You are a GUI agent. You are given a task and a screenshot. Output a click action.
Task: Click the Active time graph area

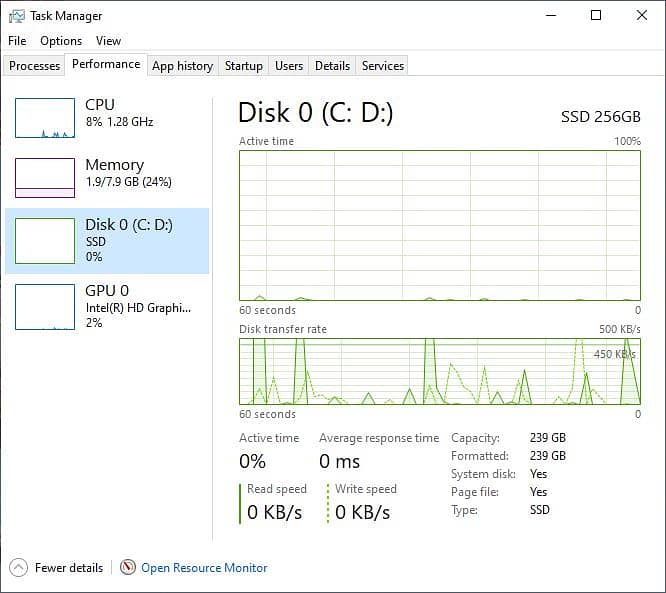pyautogui.click(x=440, y=226)
